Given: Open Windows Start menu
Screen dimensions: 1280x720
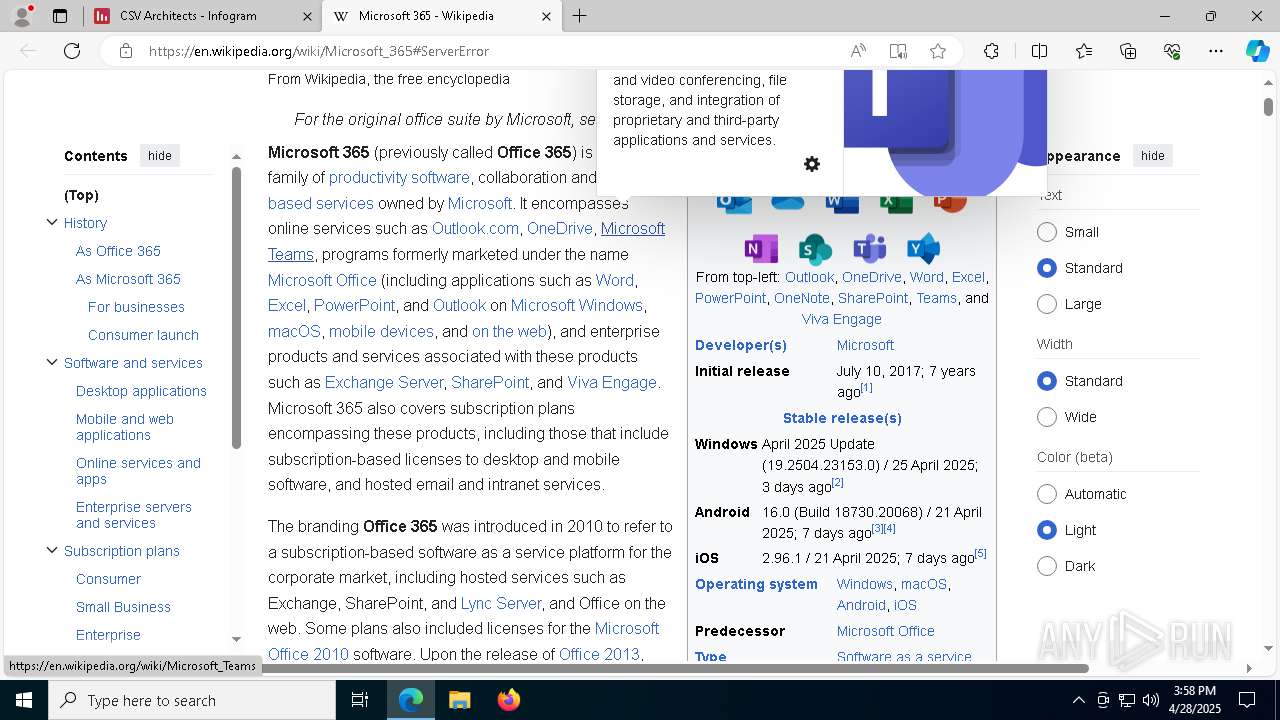Looking at the screenshot, I should [x=24, y=700].
